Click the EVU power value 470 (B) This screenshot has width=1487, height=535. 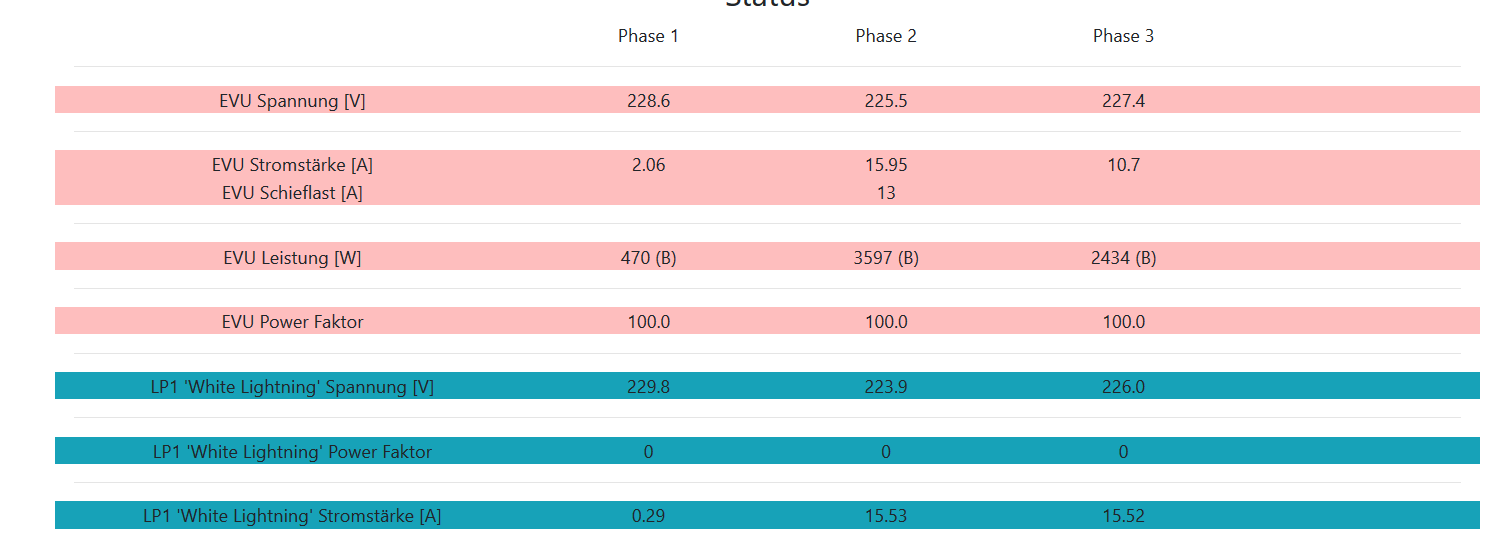(x=648, y=258)
